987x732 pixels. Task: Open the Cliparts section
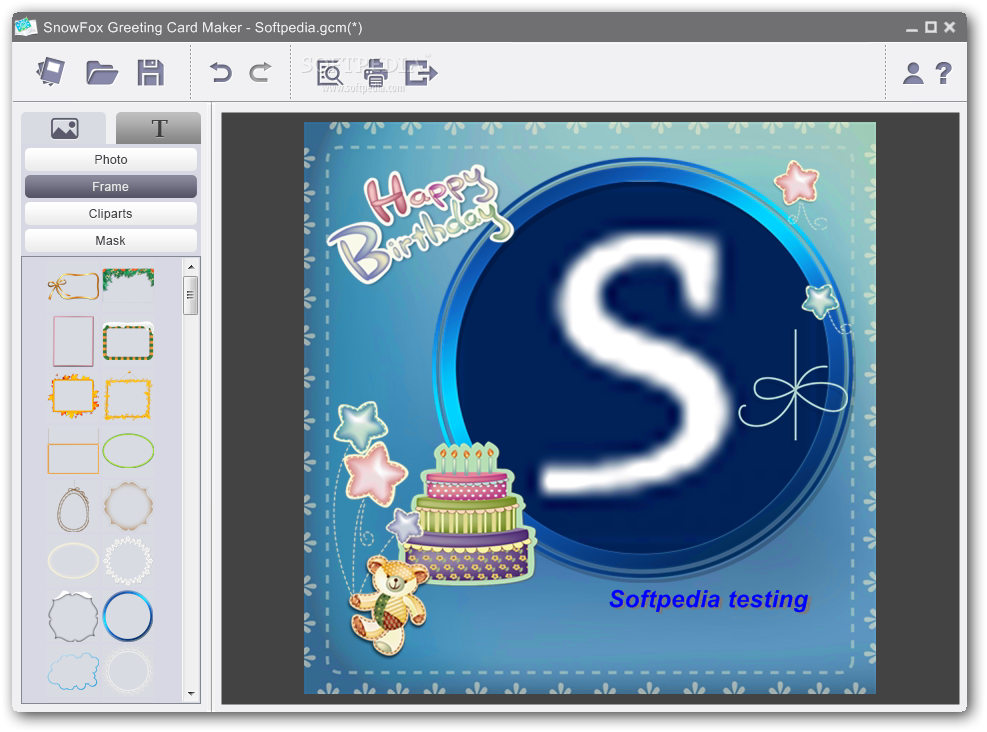[x=111, y=214]
